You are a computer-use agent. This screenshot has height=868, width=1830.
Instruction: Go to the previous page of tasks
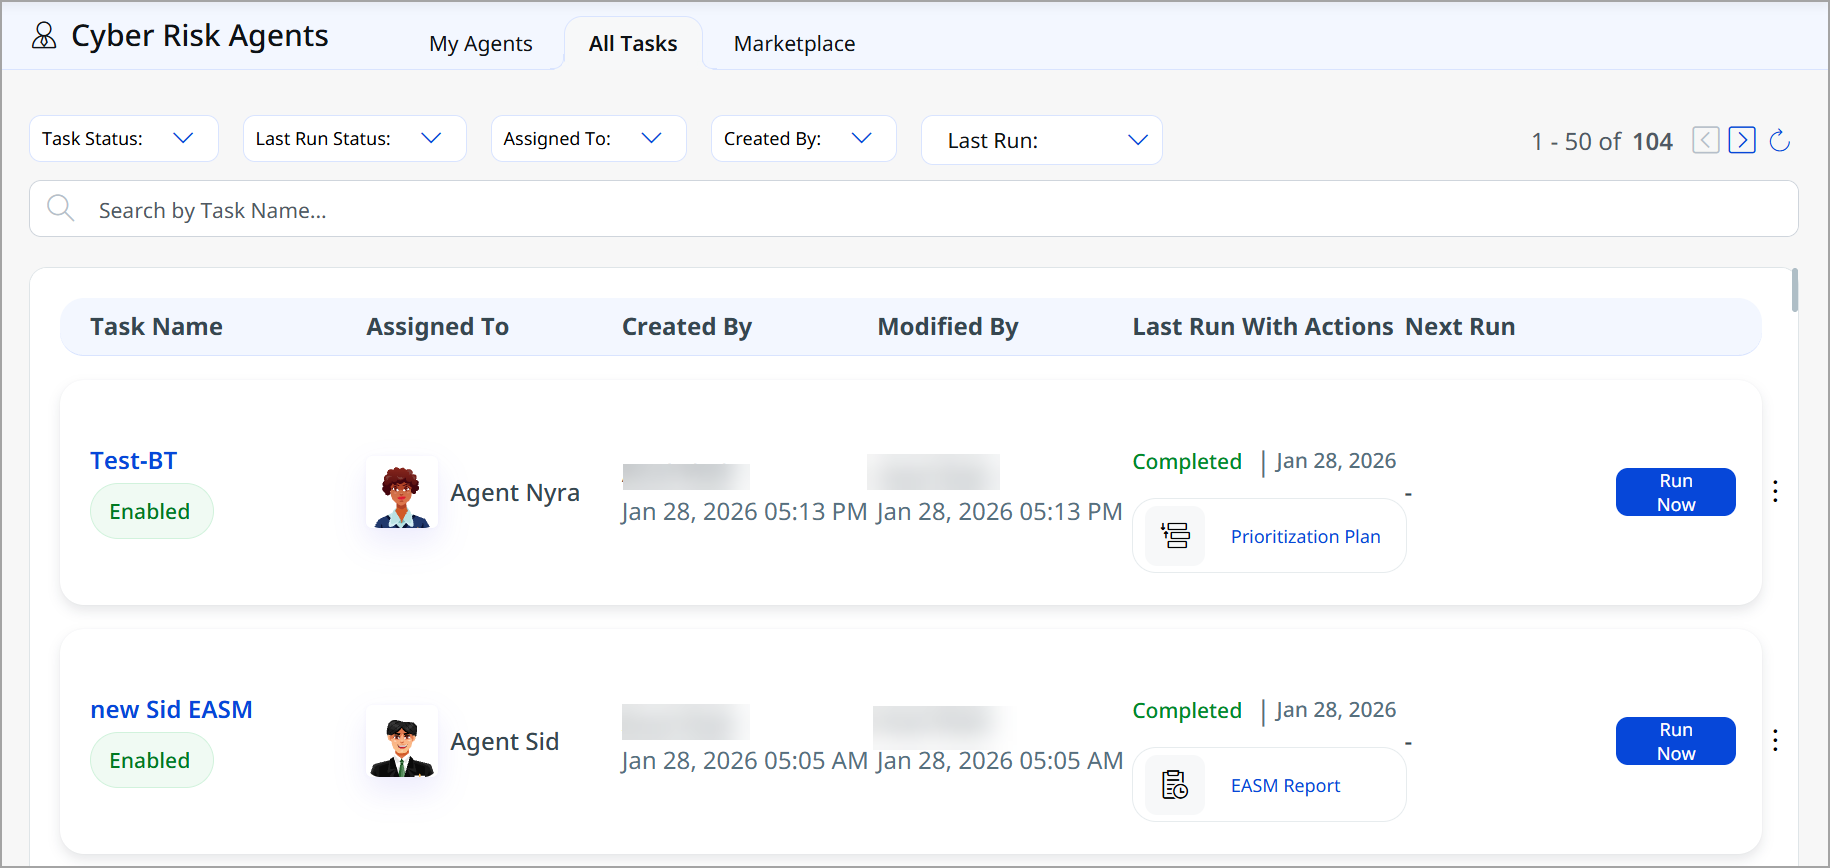[x=1706, y=140]
